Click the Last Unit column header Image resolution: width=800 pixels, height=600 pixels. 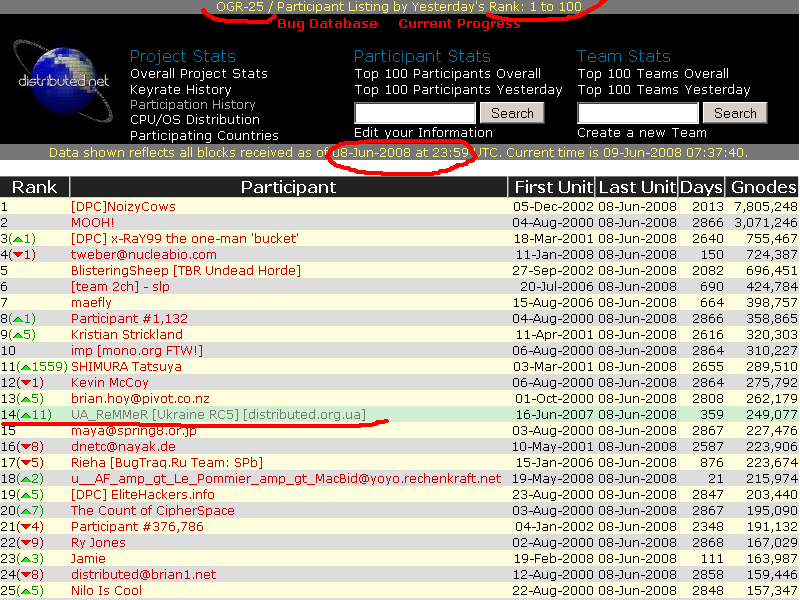tap(637, 187)
